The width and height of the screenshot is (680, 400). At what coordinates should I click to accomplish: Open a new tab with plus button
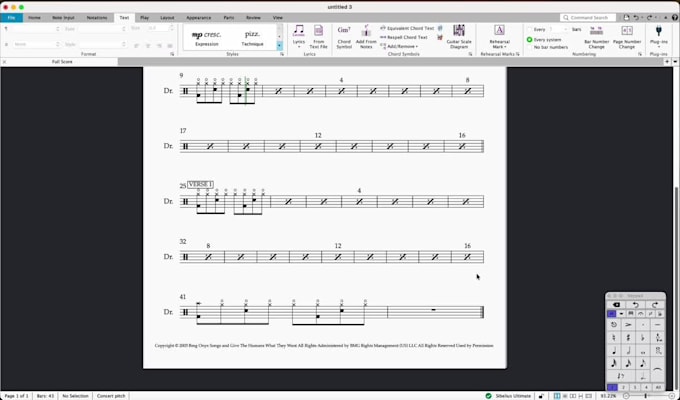coord(667,62)
